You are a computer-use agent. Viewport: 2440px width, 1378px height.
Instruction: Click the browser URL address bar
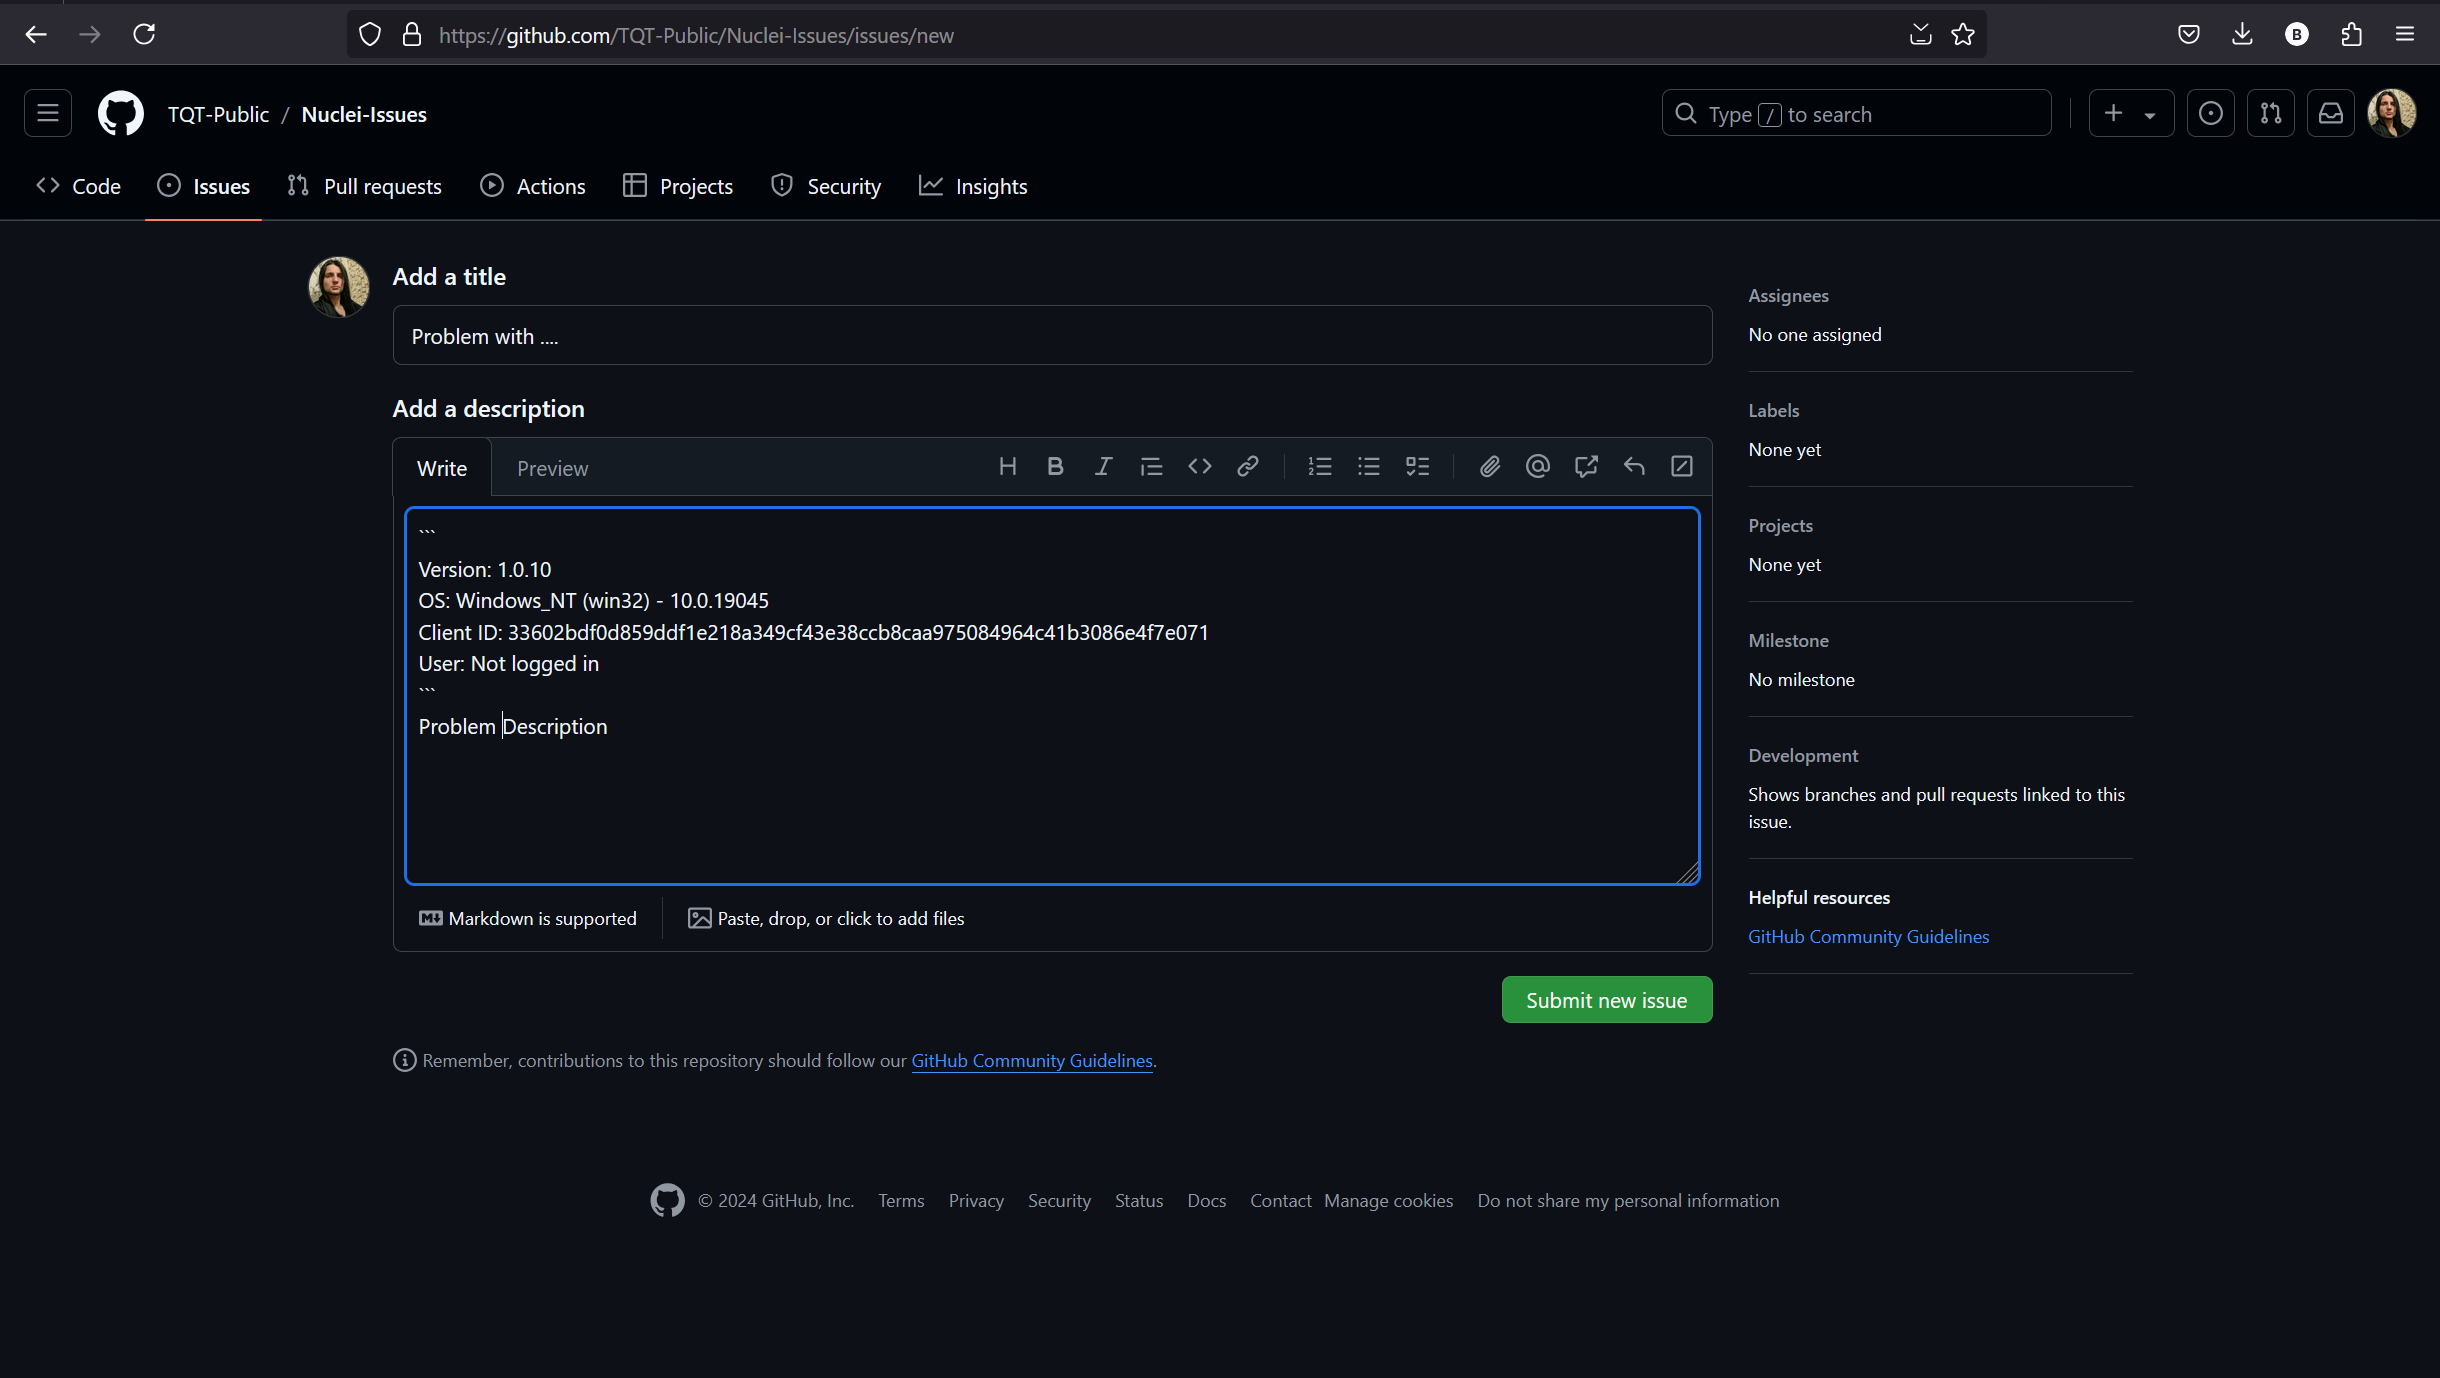pos(1165,35)
